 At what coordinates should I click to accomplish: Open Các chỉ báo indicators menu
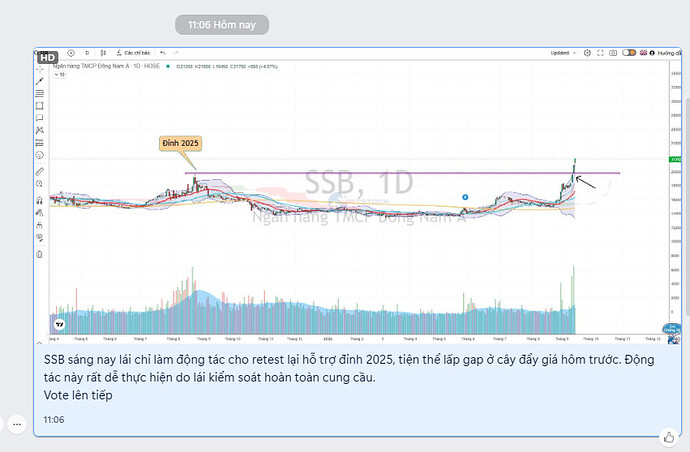pos(133,53)
